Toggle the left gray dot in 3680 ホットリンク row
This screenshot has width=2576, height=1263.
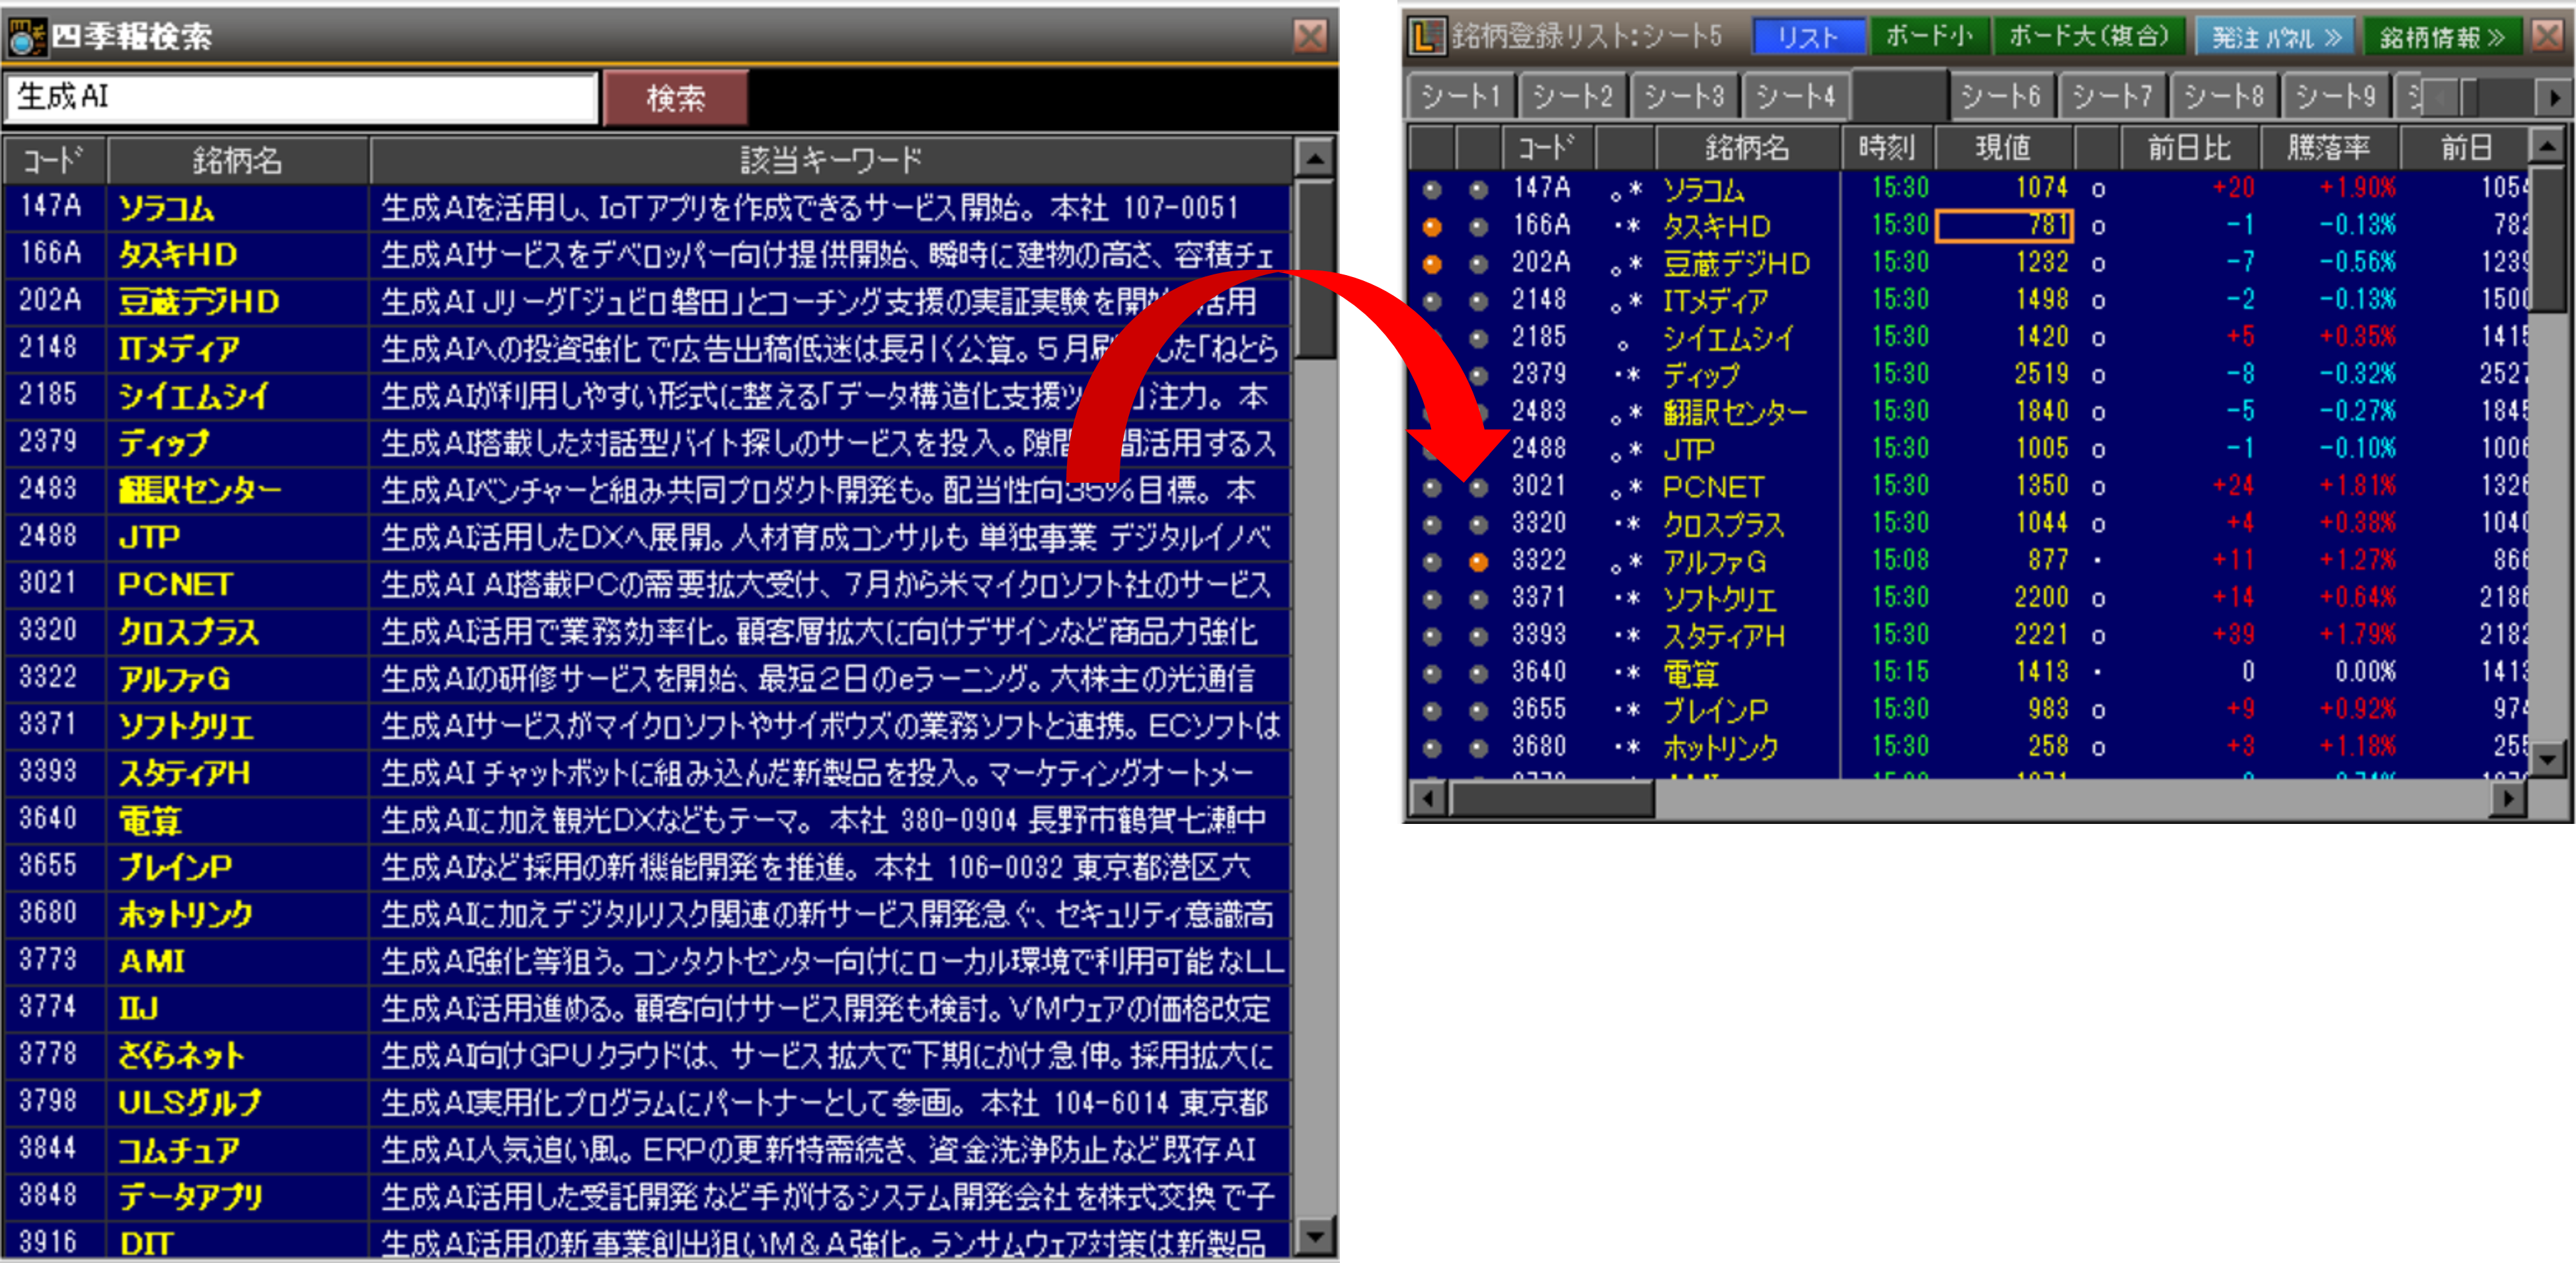[x=1432, y=747]
